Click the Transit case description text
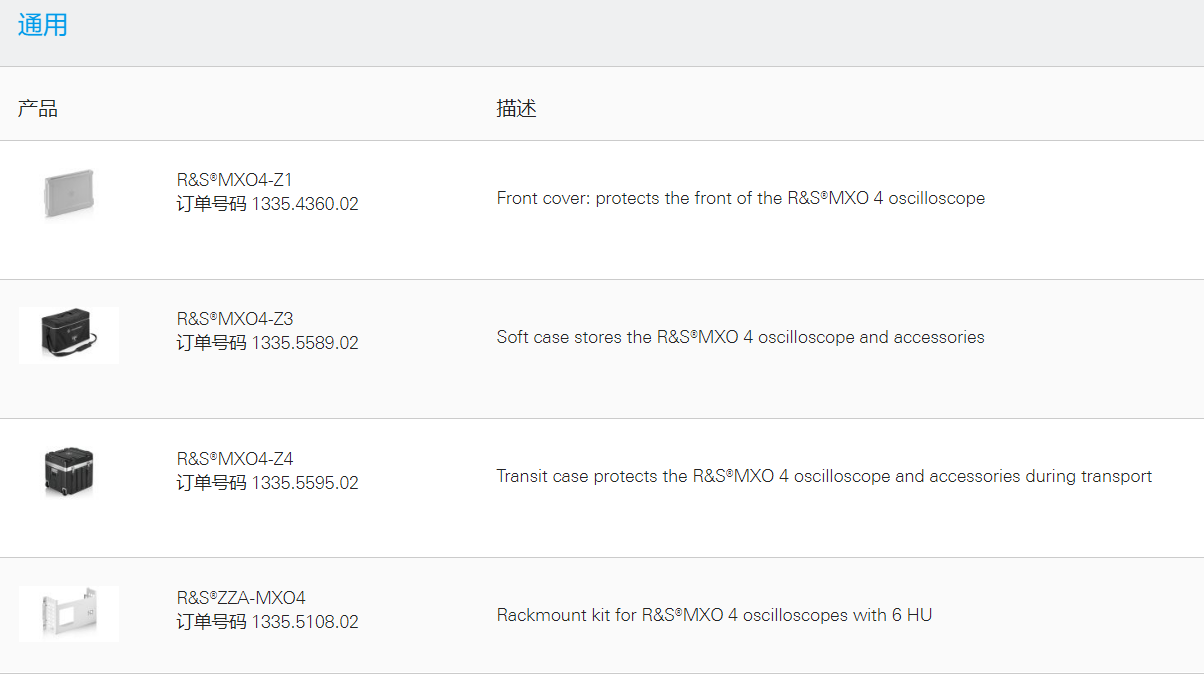The width and height of the screenshot is (1204, 699). pyautogui.click(x=824, y=476)
